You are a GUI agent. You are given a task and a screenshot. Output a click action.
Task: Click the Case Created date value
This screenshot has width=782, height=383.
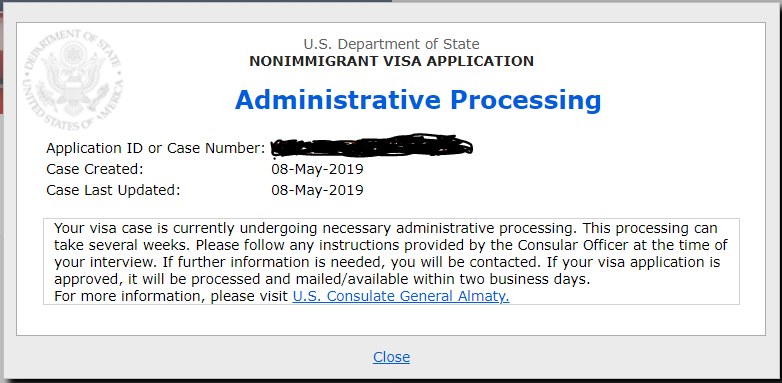click(317, 169)
